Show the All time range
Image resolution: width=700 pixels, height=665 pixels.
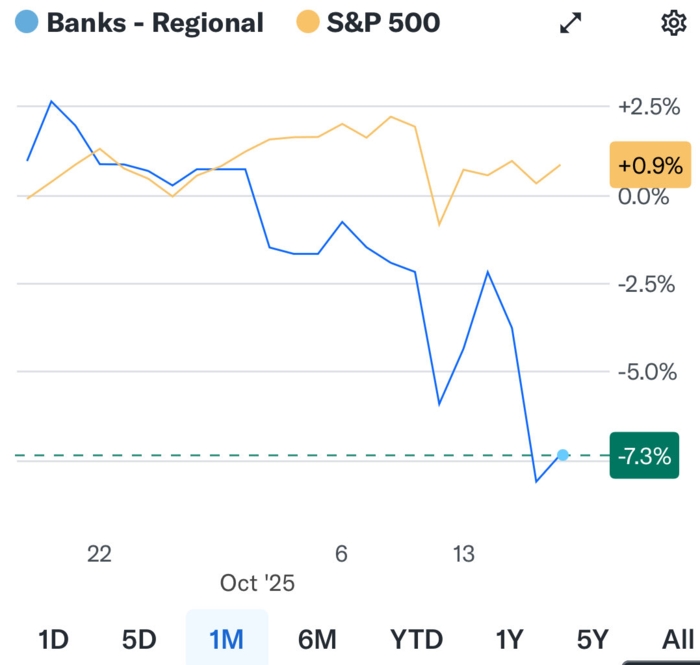pos(677,639)
